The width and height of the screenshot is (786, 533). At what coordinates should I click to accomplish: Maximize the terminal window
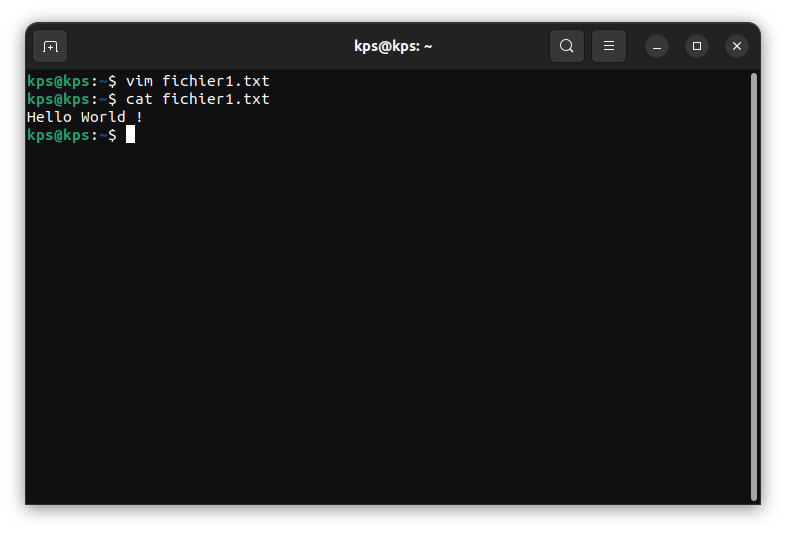697,46
